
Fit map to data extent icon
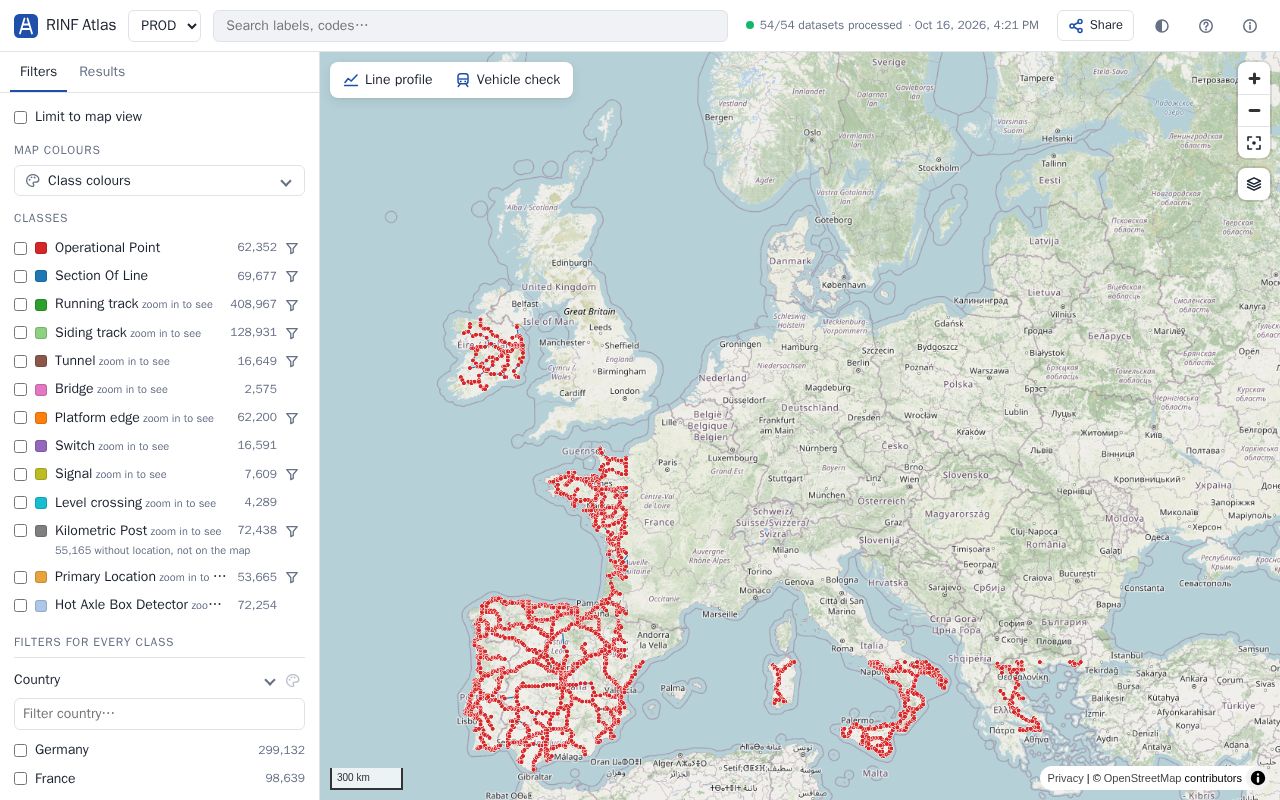pos(1254,143)
